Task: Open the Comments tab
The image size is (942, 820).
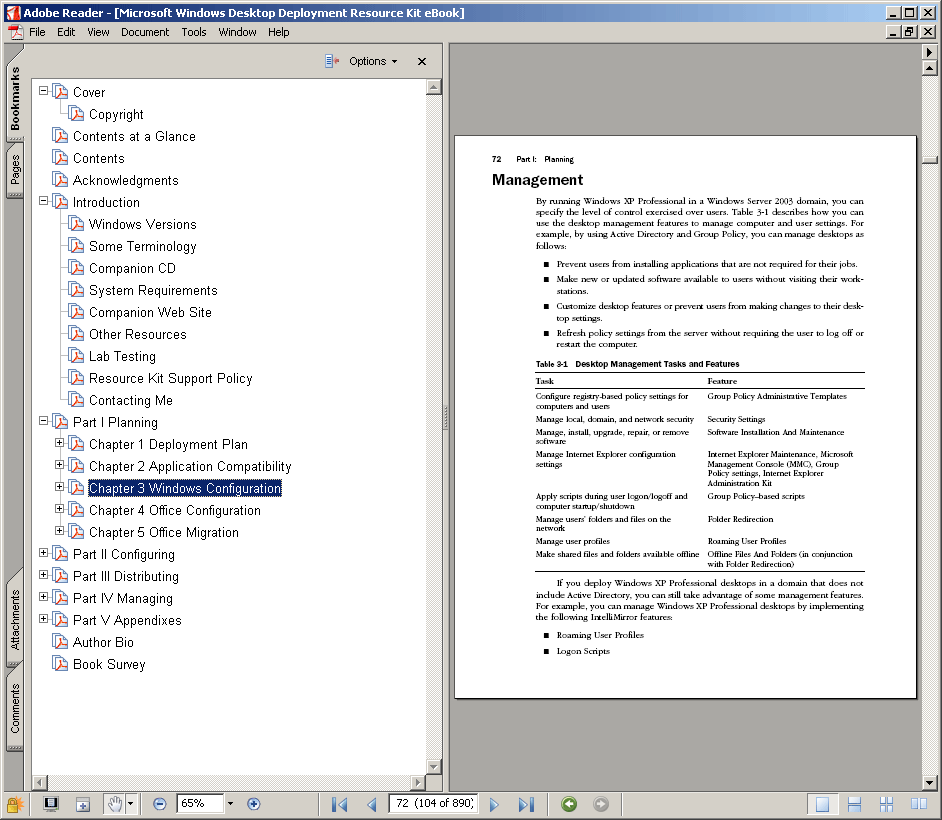Action: 15,709
